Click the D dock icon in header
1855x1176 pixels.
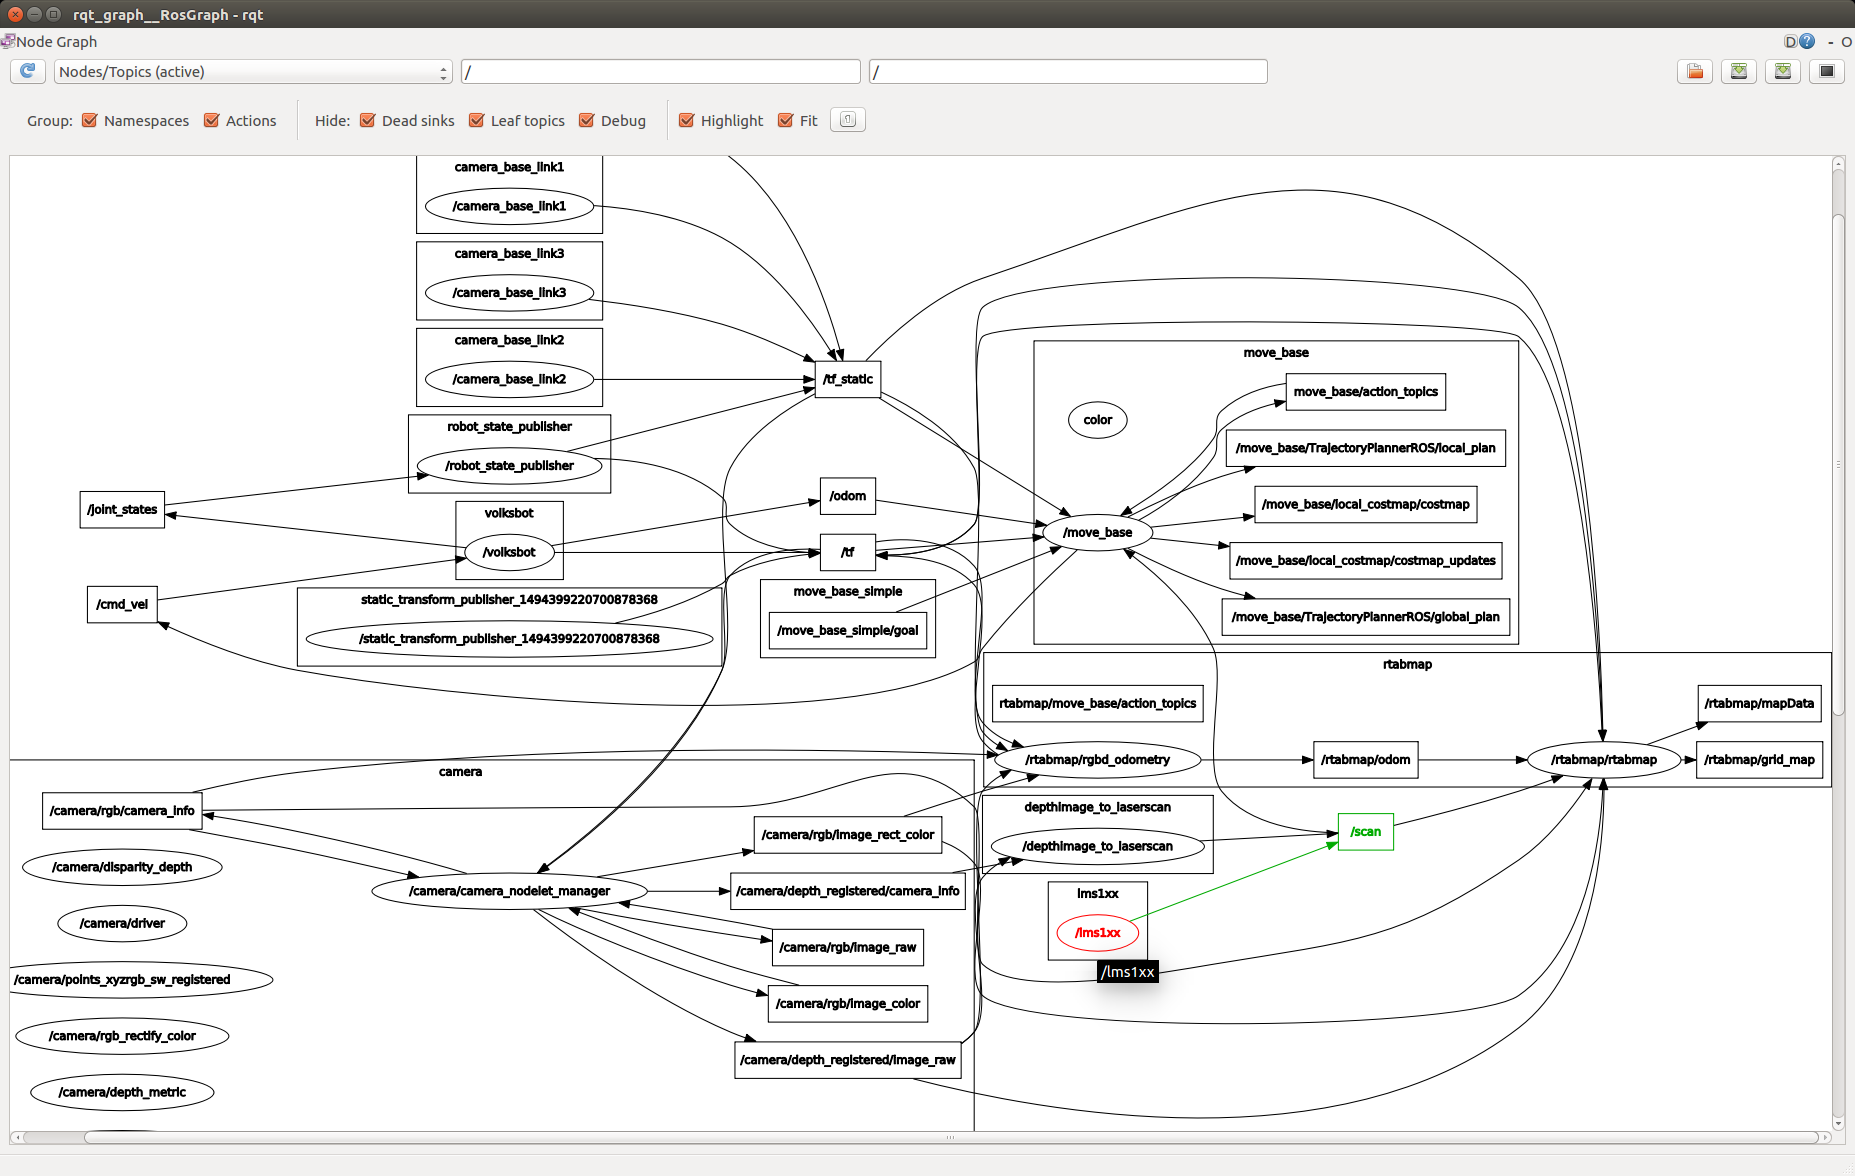click(1790, 41)
